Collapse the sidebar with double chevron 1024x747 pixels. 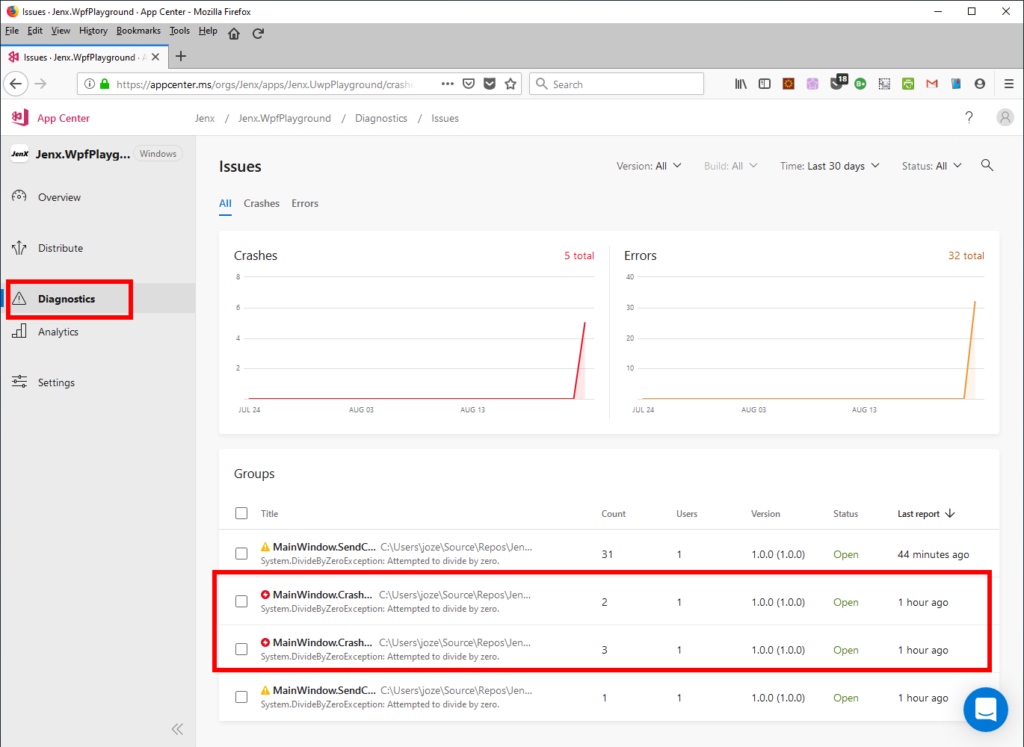coord(178,729)
